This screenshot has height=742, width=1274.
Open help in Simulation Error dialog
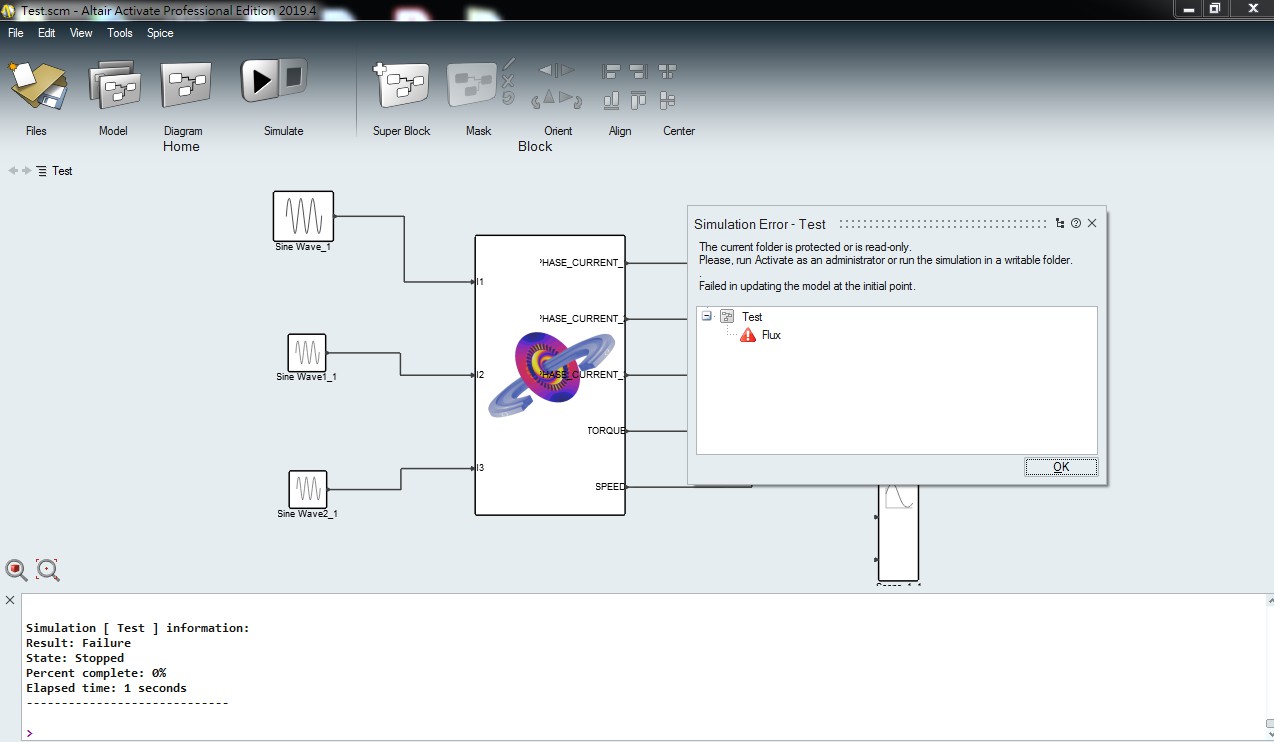tap(1076, 224)
